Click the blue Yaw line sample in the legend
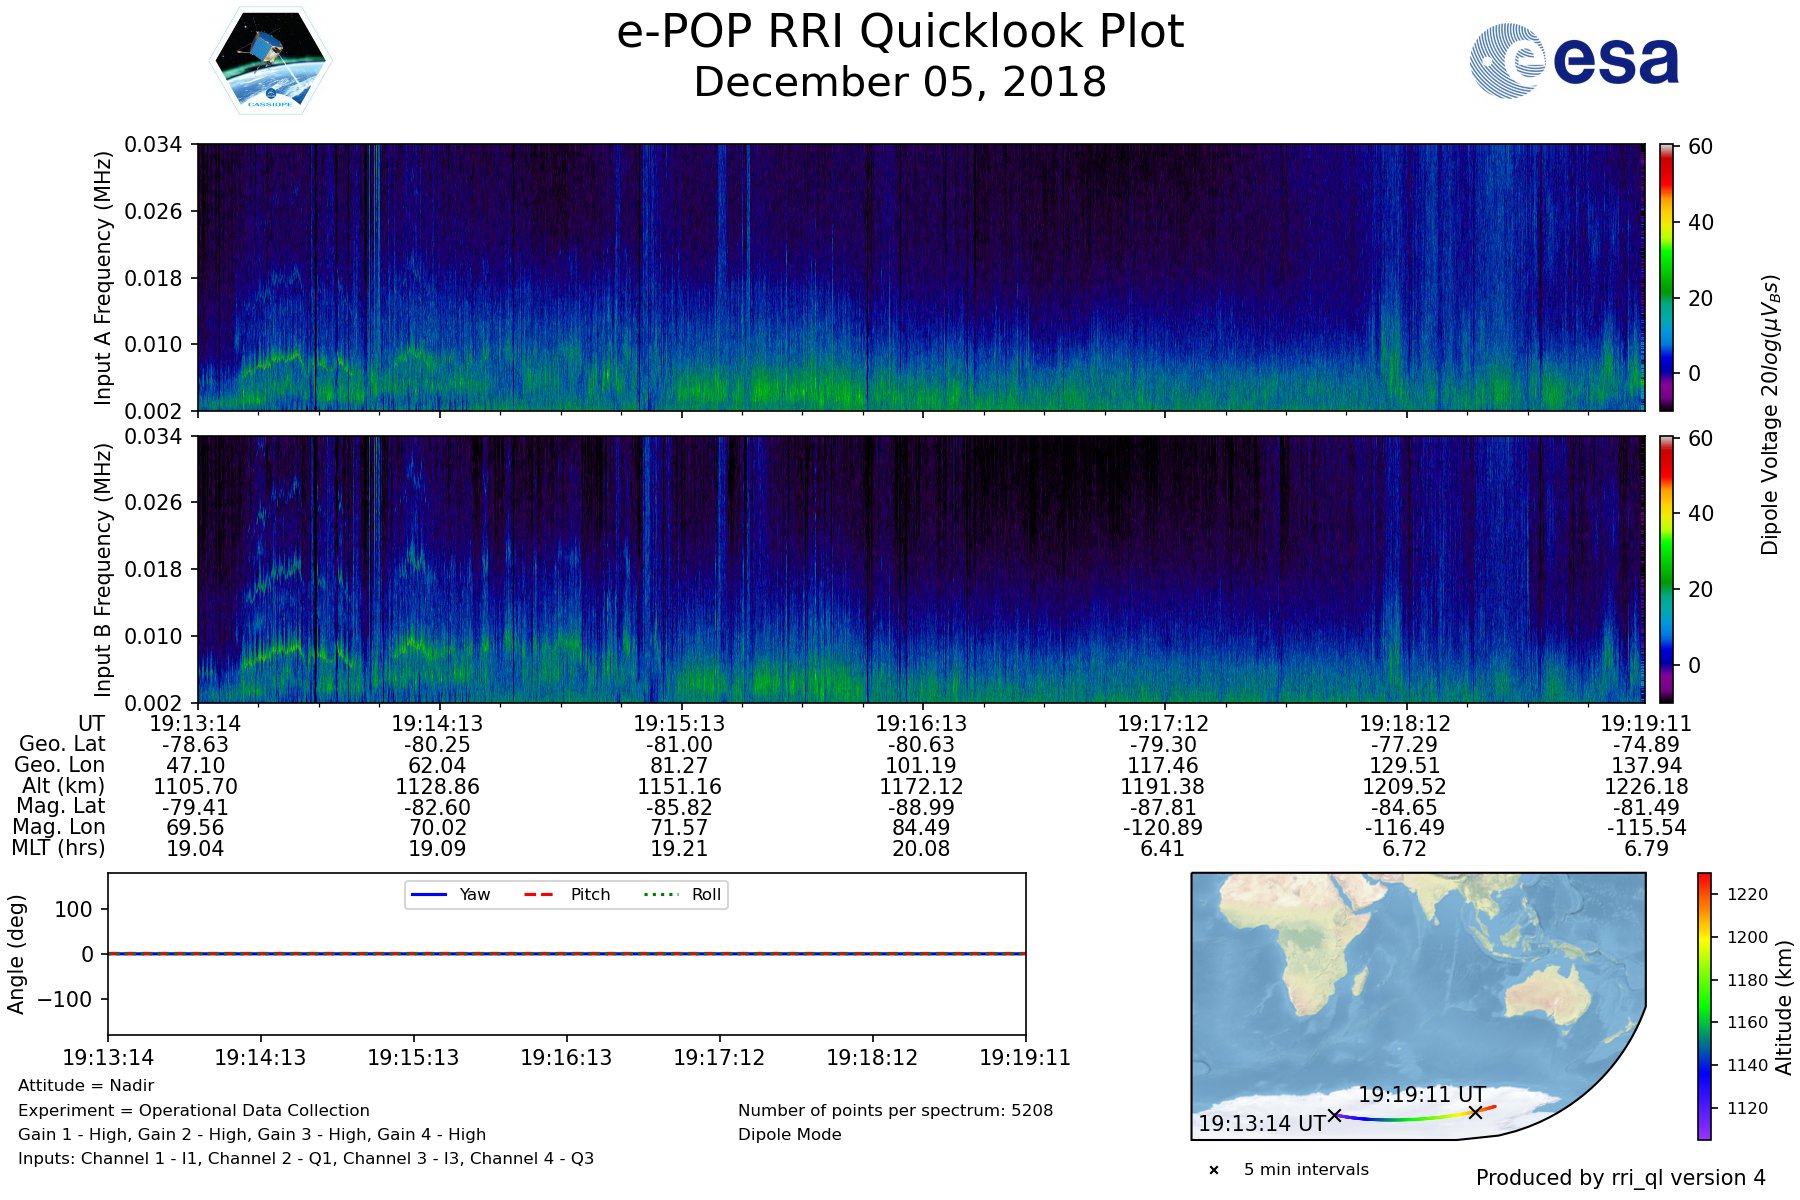Screen dimensions: 1800x1200 tap(429, 895)
